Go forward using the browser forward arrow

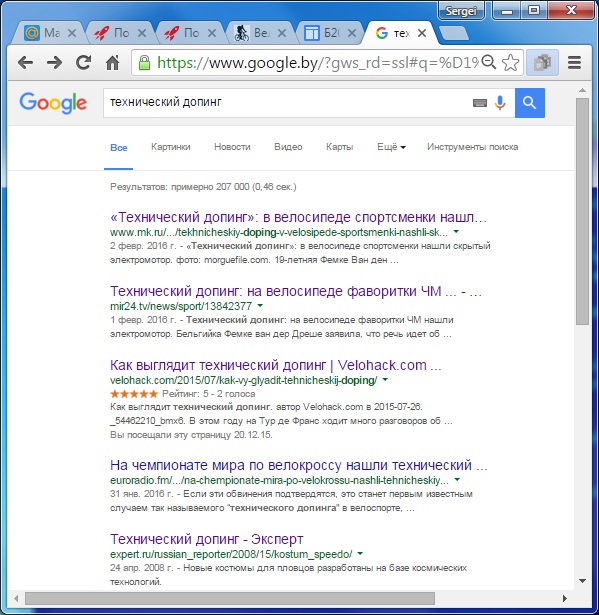[x=54, y=62]
